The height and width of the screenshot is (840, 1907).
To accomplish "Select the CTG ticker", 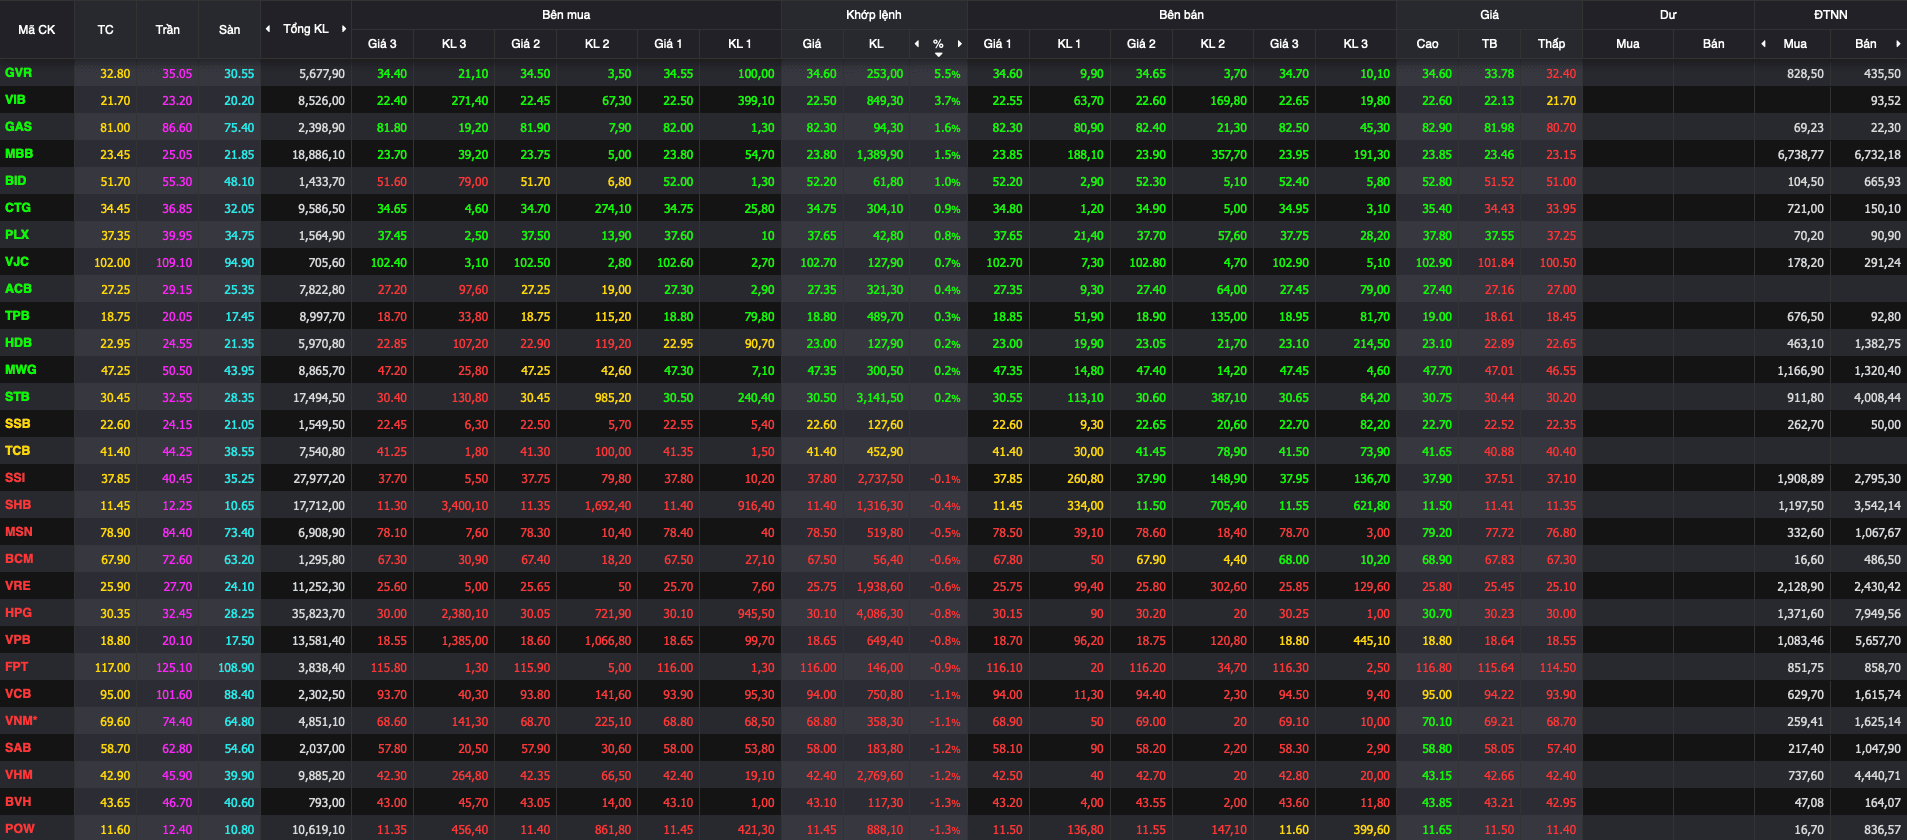I will click(x=18, y=208).
